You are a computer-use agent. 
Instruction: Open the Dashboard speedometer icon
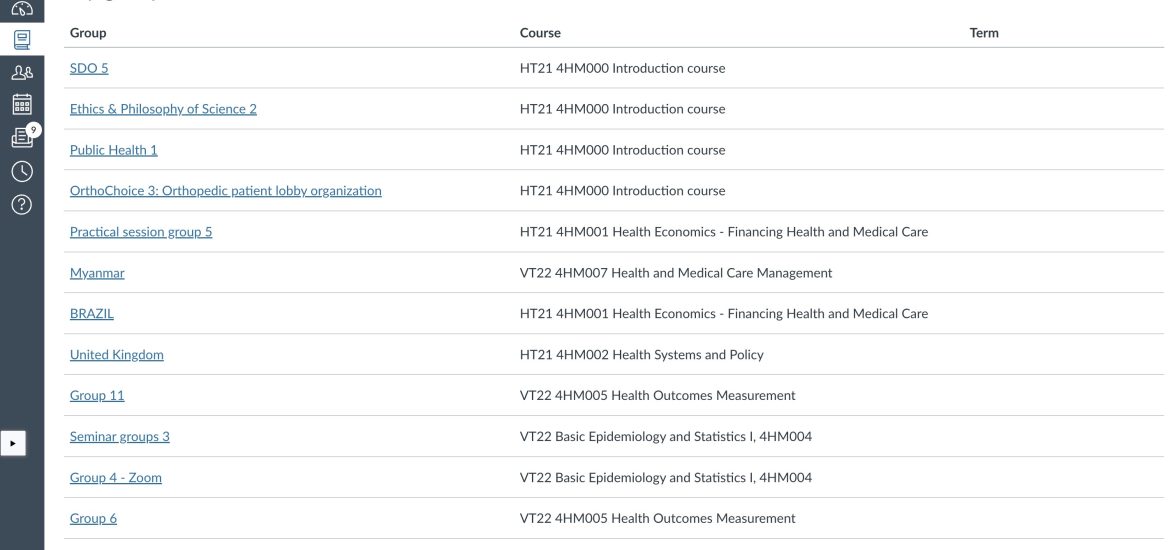(x=22, y=8)
